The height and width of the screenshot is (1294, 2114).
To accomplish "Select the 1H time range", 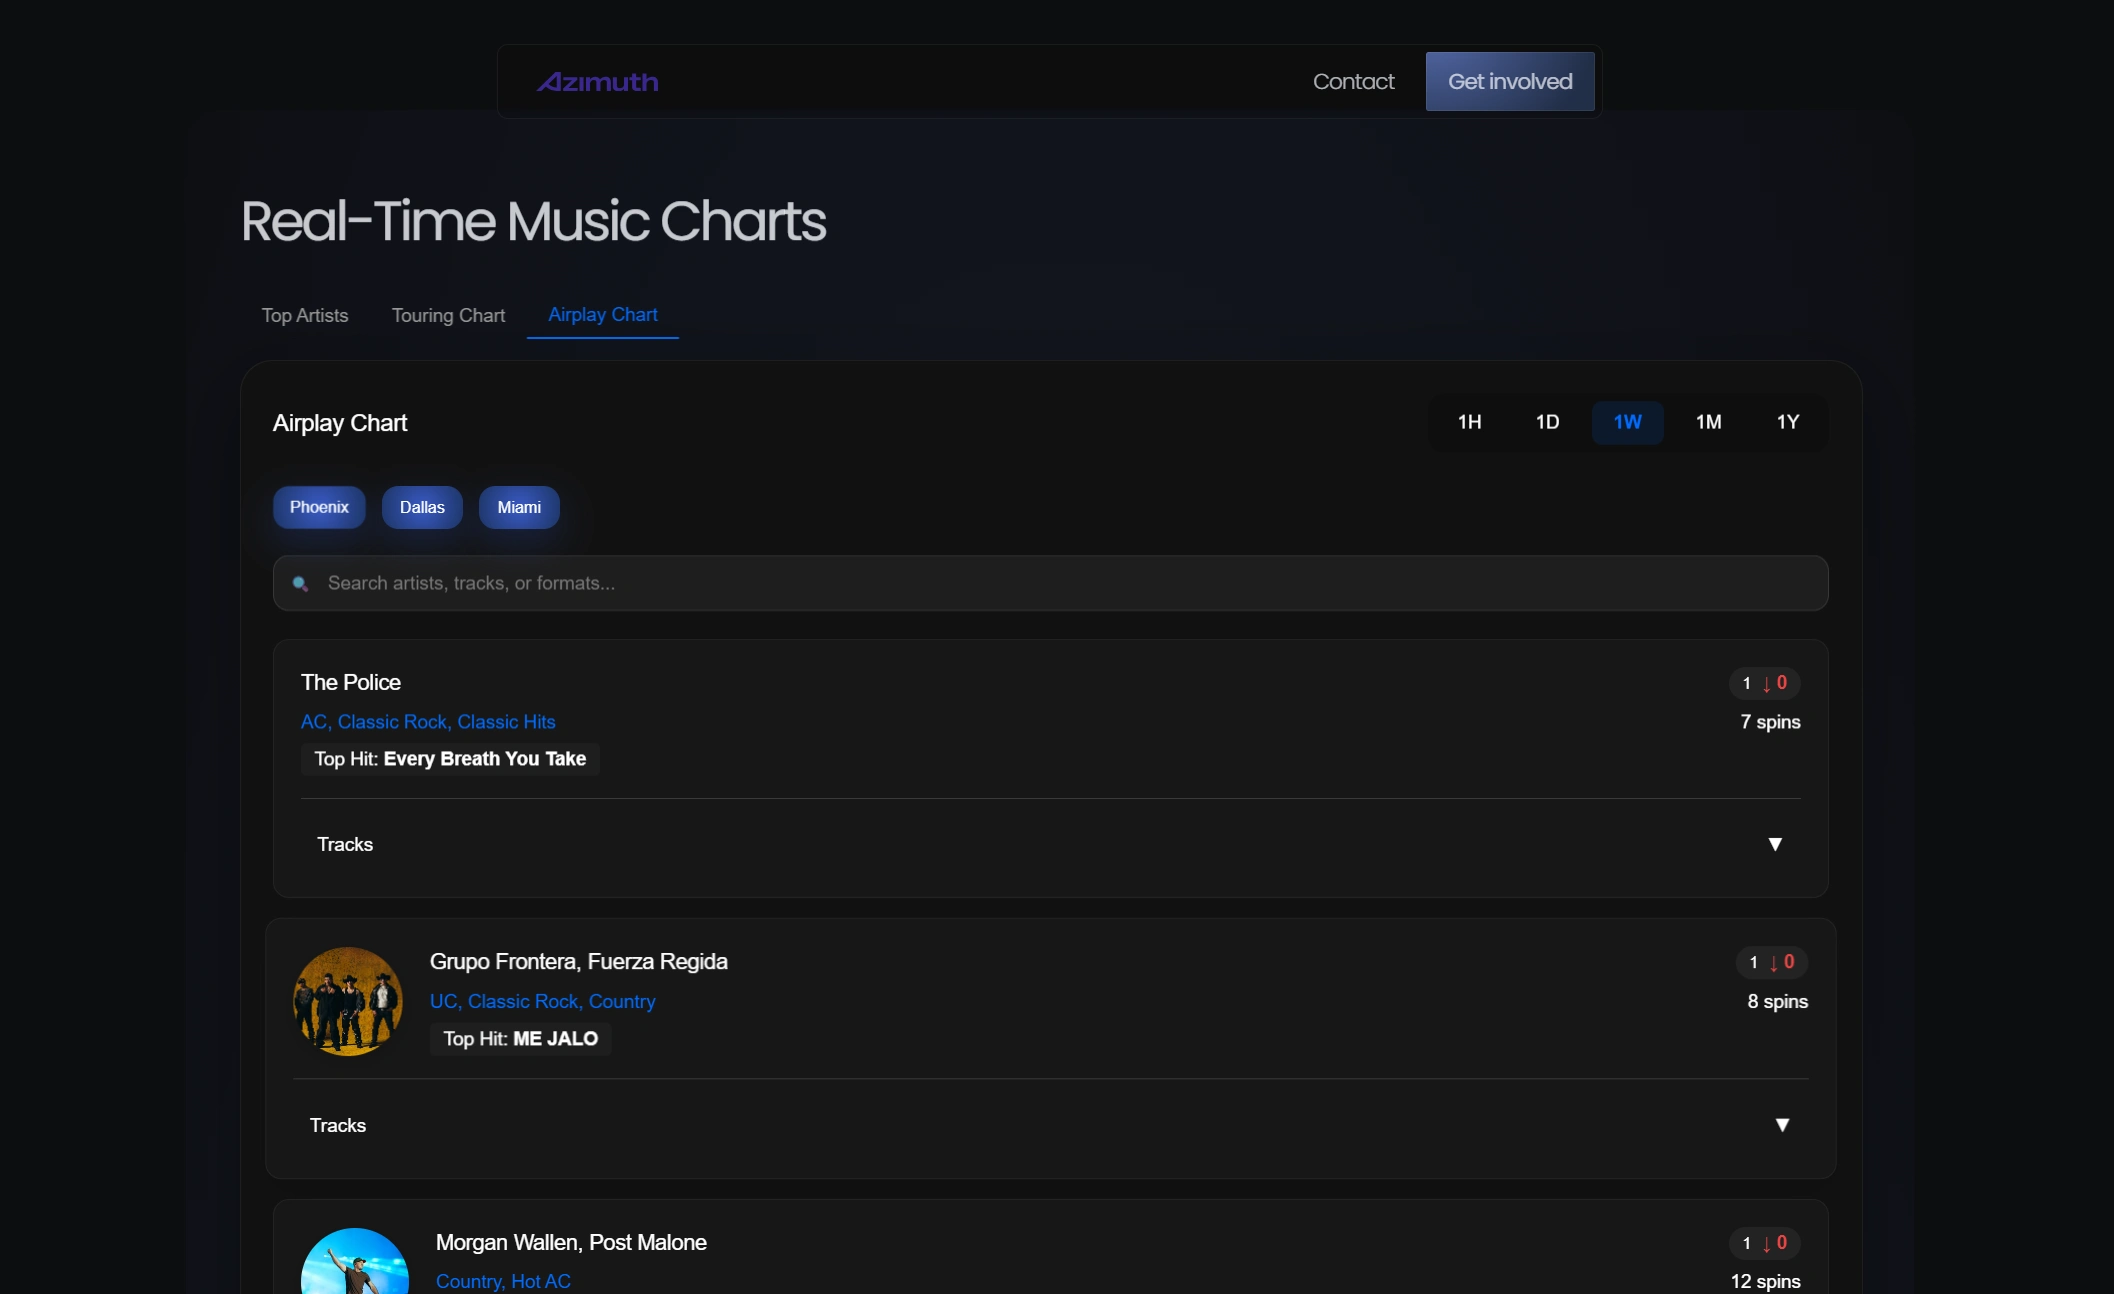I will pos(1469,422).
